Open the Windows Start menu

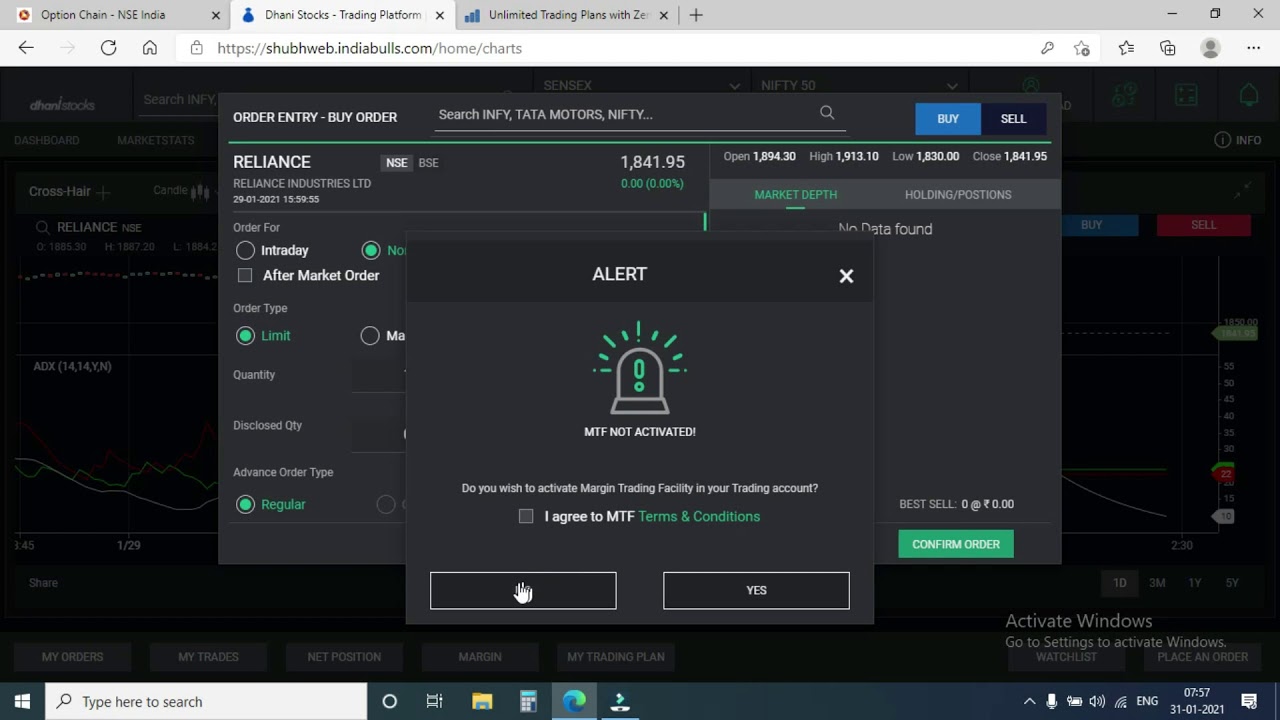coord(22,701)
